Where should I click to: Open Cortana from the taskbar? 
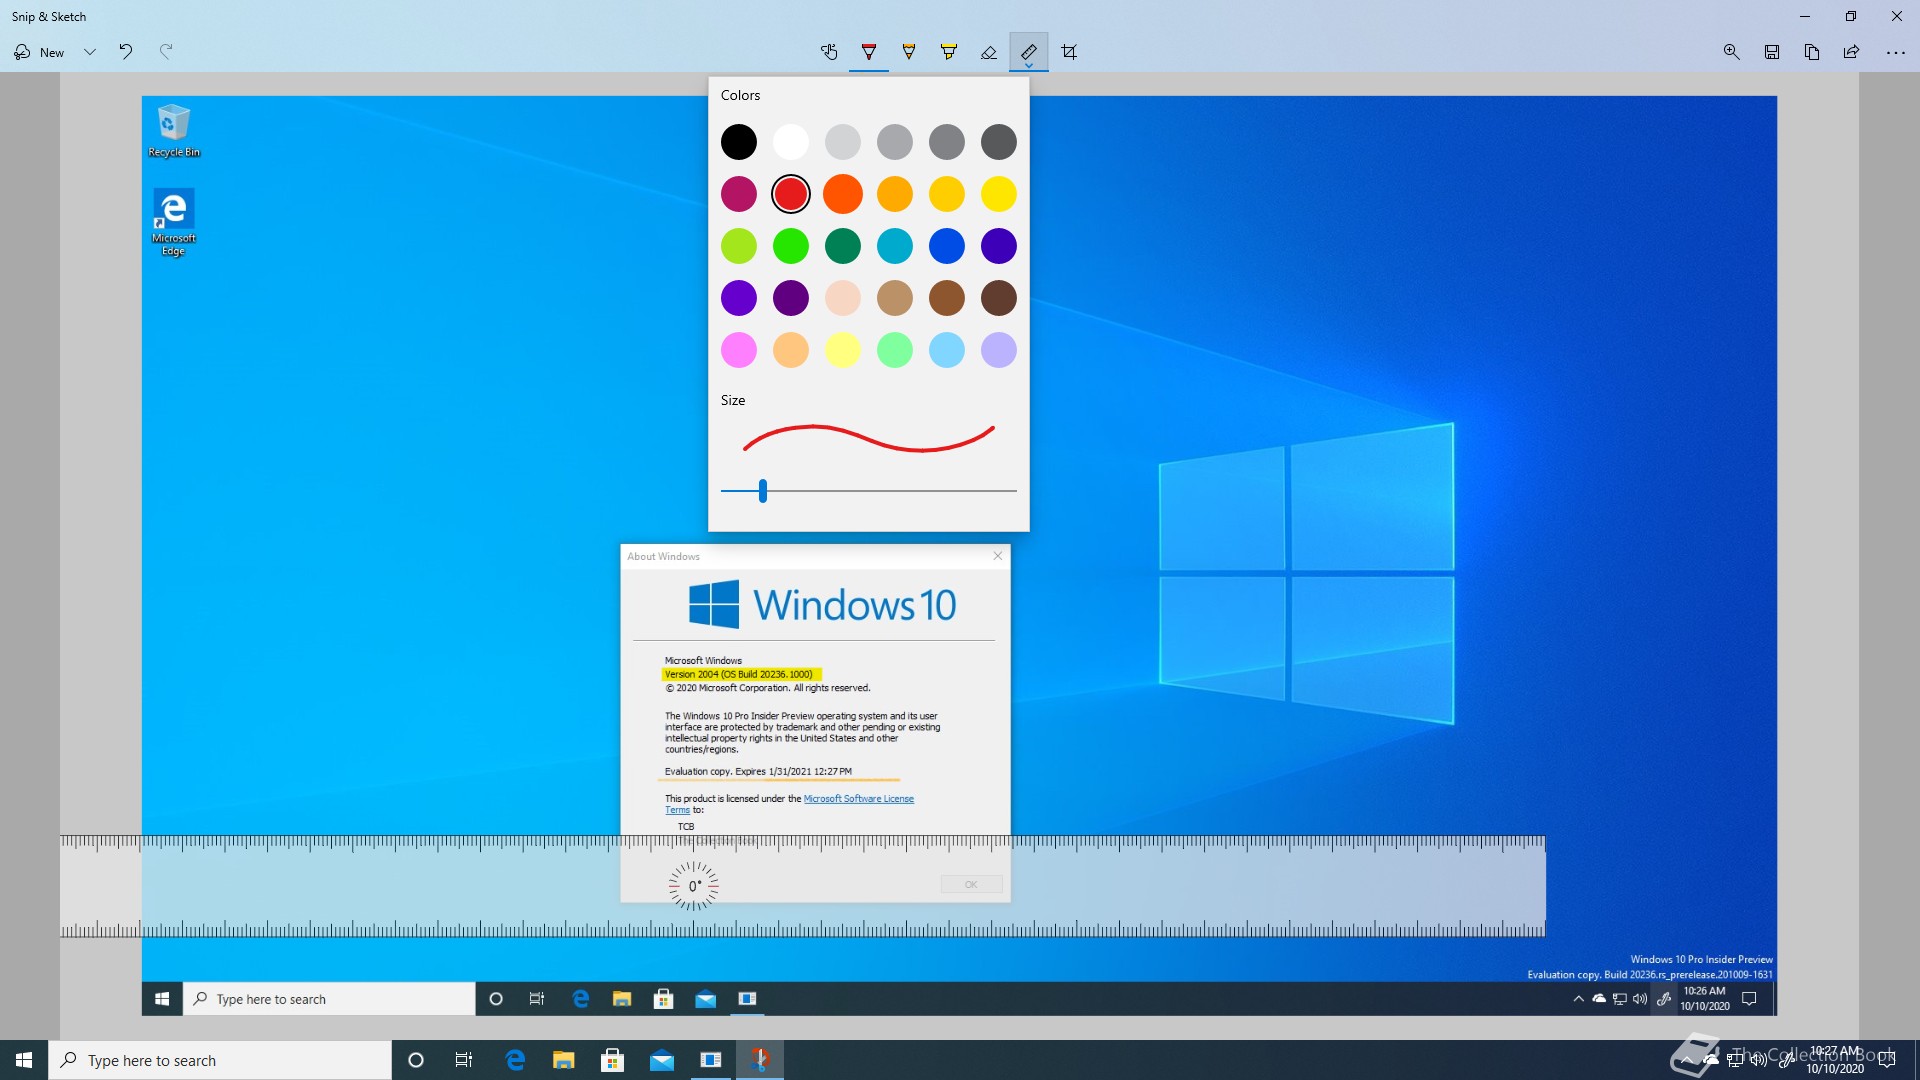pyautogui.click(x=416, y=1060)
